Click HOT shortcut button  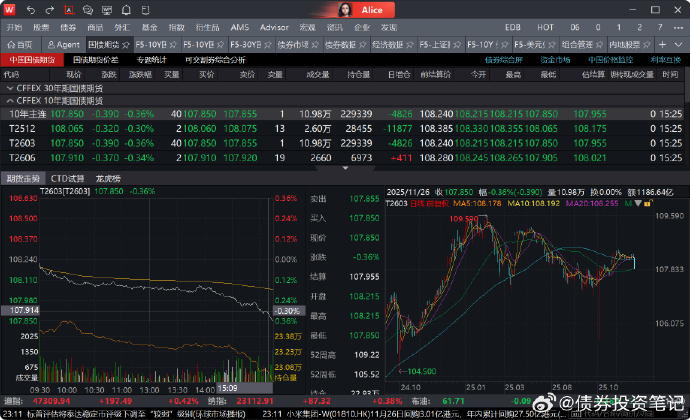545,27
